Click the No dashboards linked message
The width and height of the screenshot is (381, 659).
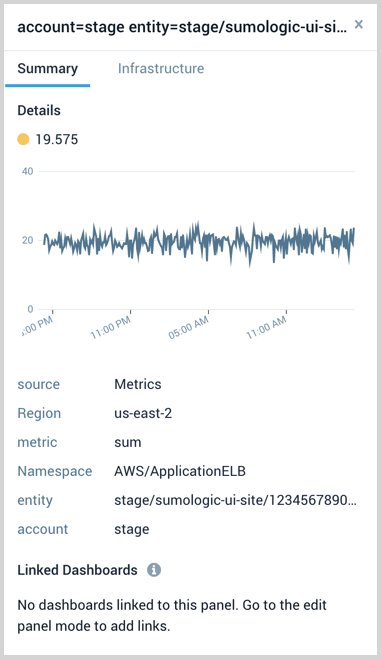172,615
